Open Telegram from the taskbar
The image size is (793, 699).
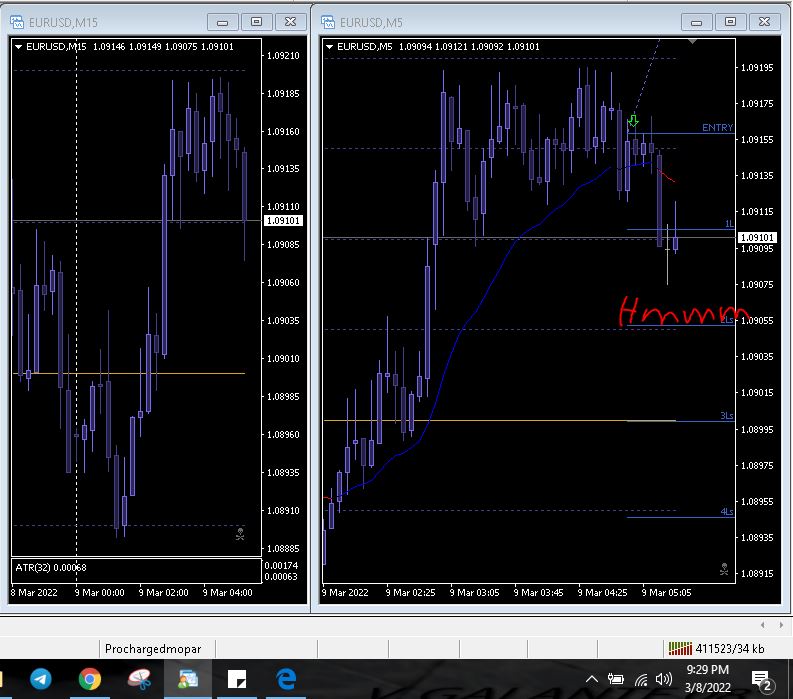41,679
